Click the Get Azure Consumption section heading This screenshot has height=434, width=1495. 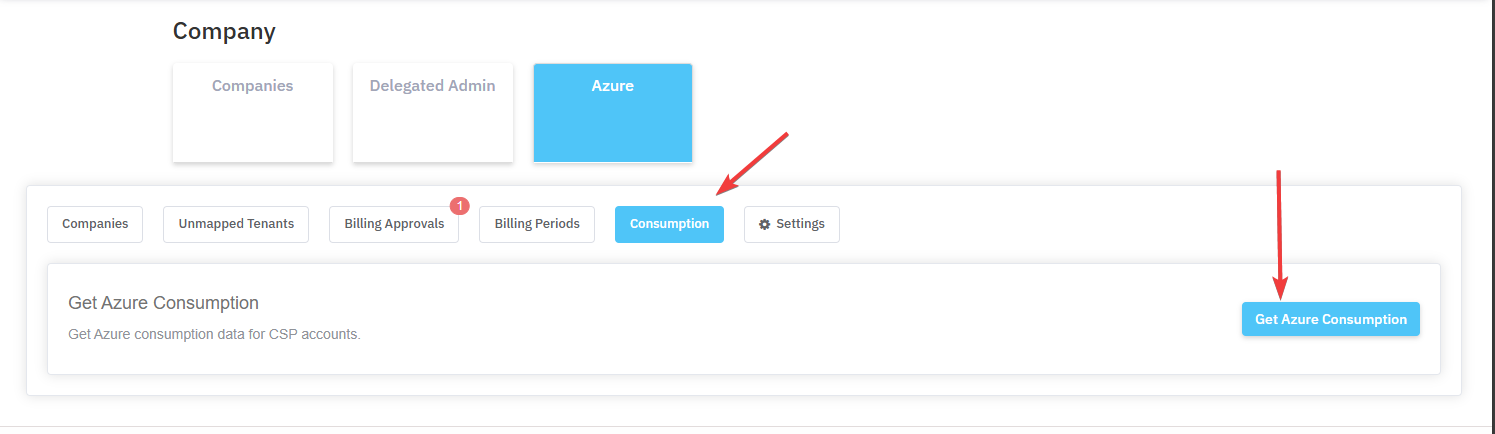[x=163, y=303]
